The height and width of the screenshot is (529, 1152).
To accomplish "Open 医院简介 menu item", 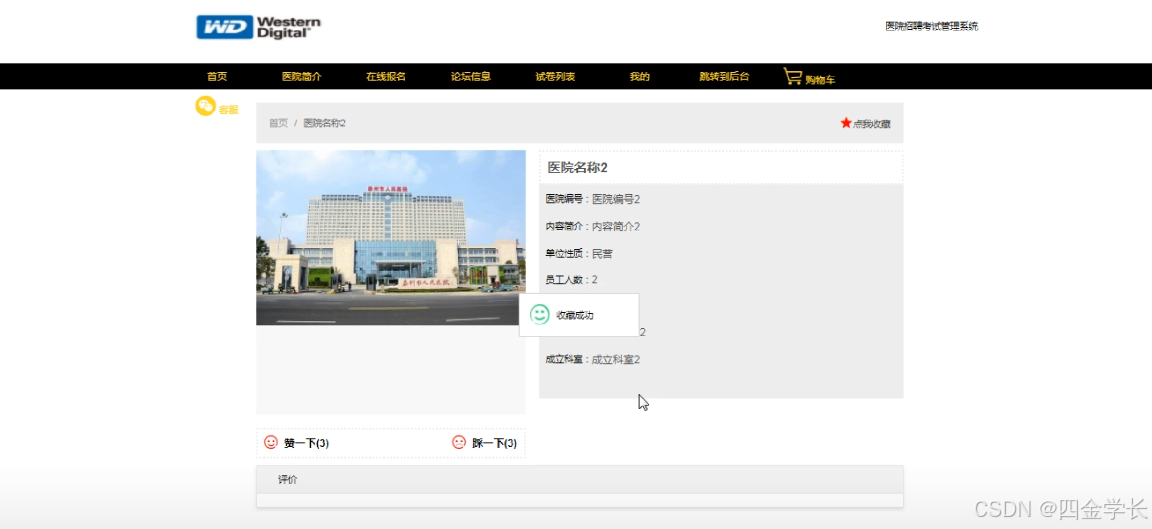I will (x=301, y=76).
